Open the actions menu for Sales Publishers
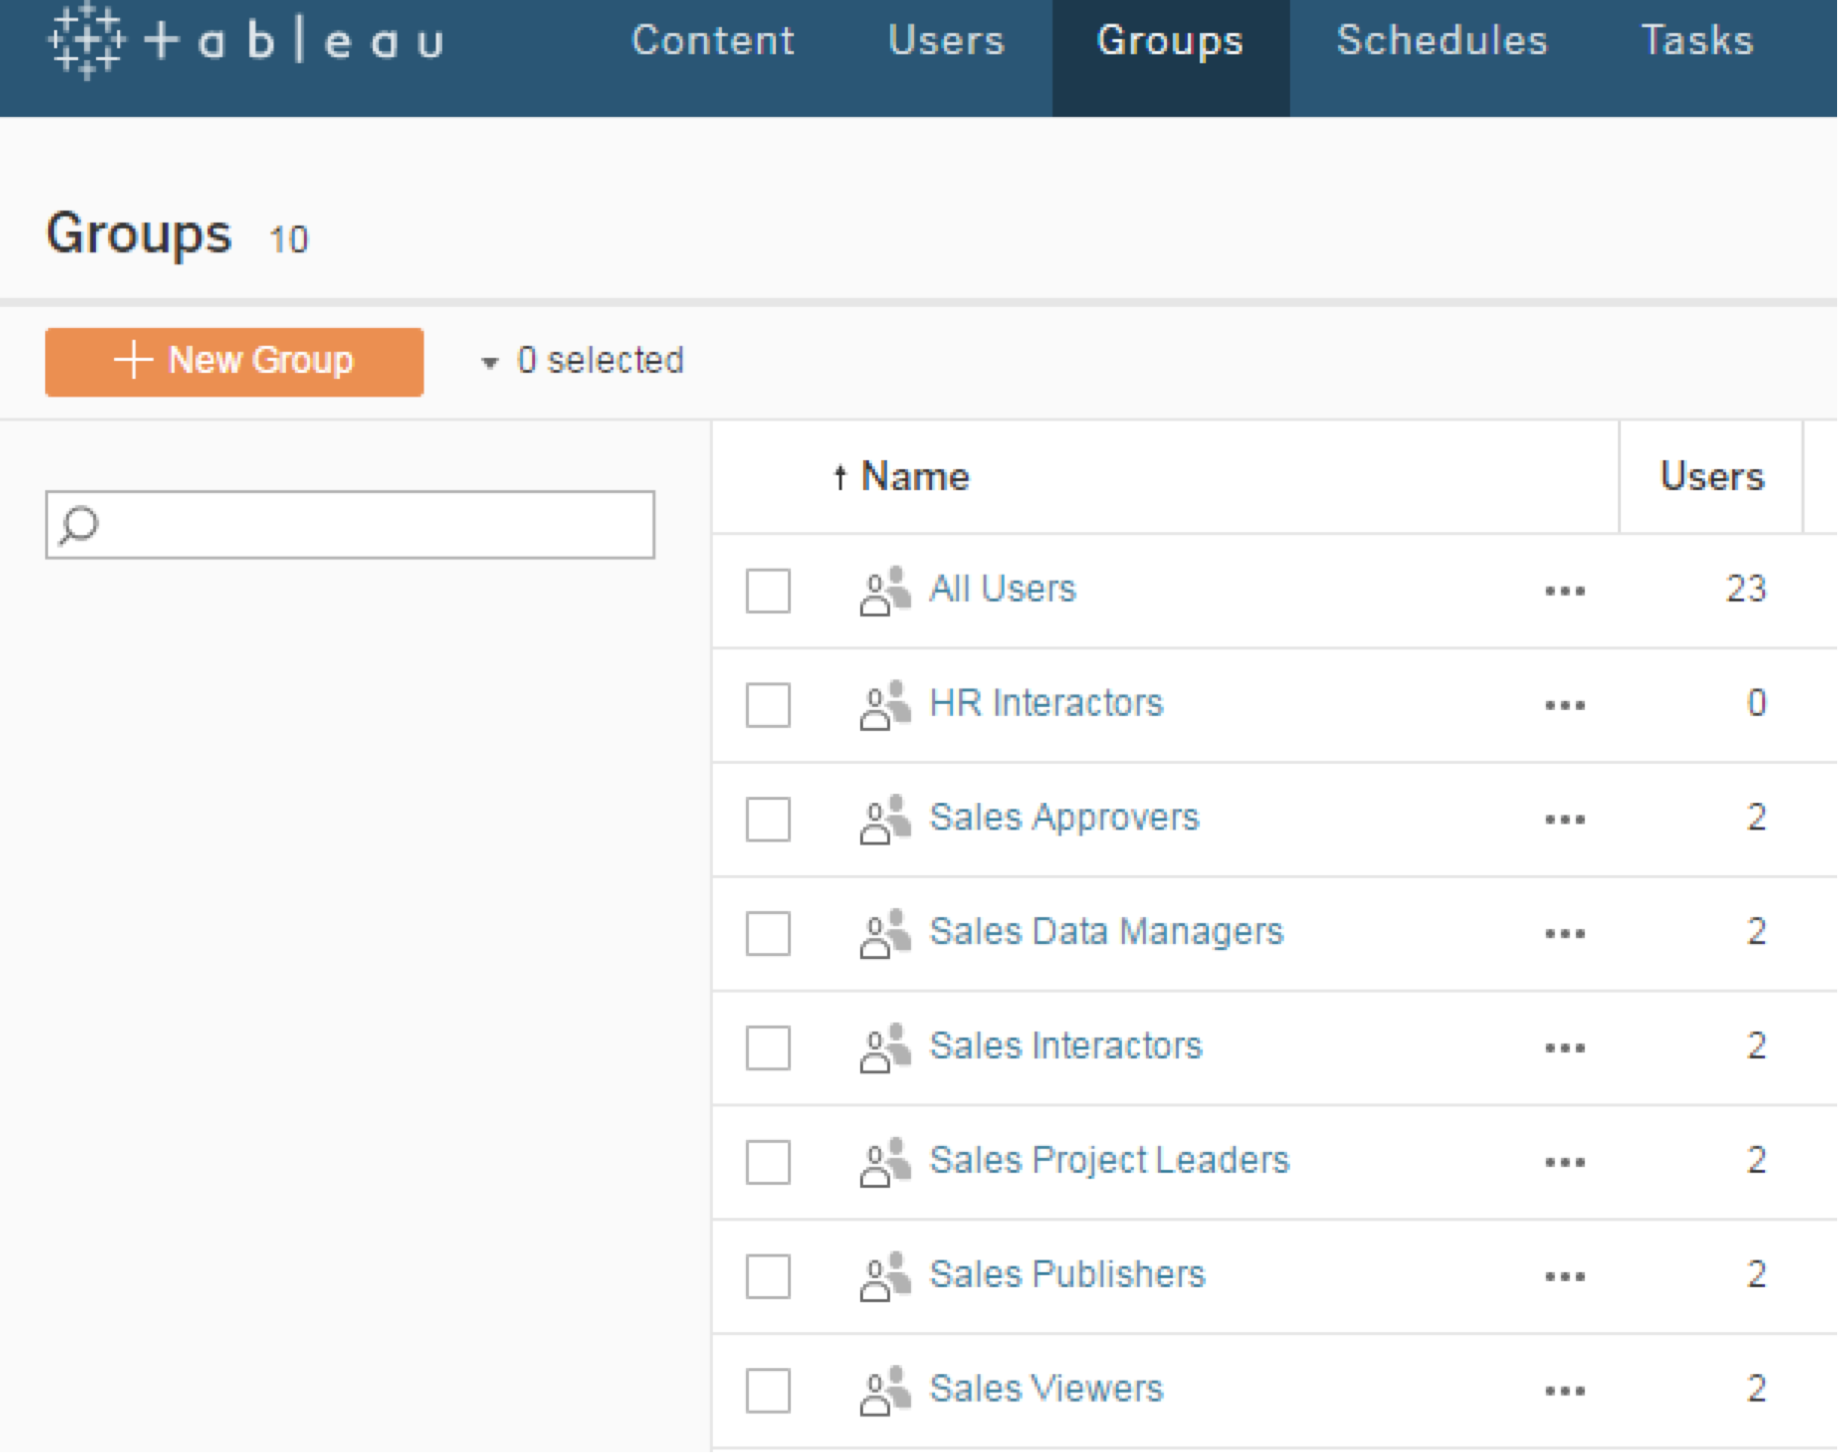 [x=1563, y=1275]
